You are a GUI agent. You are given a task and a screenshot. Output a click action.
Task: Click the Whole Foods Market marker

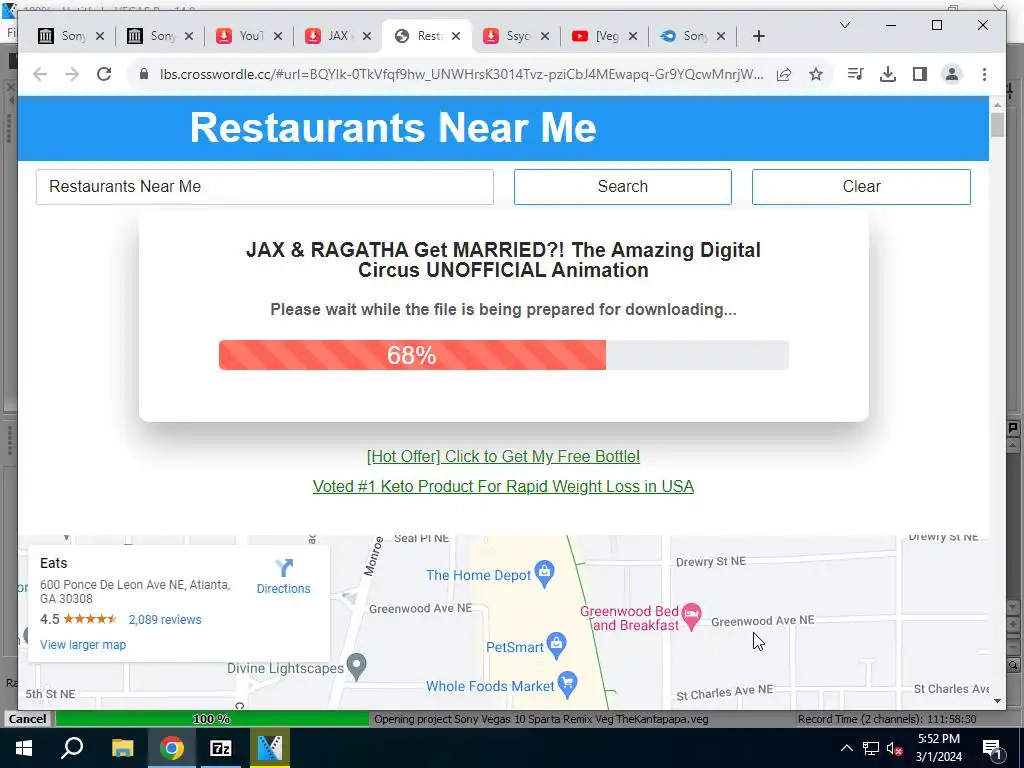pyautogui.click(x=568, y=683)
